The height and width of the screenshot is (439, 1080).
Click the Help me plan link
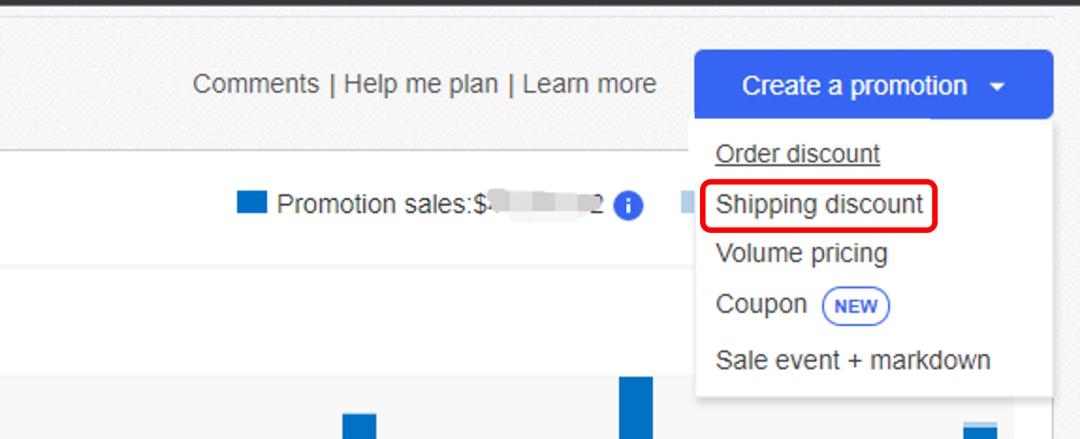(421, 84)
